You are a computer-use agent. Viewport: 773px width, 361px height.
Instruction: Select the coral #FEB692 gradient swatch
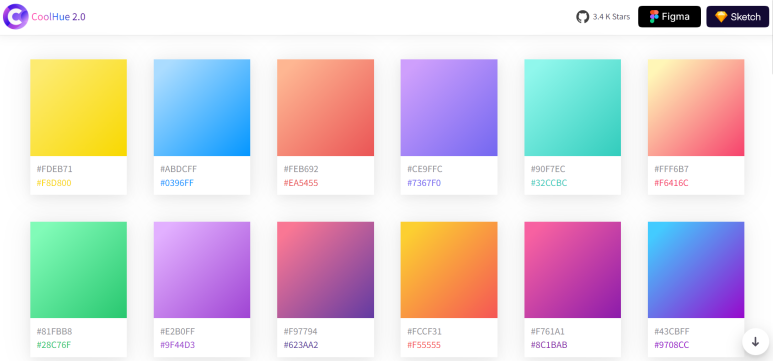tap(325, 108)
